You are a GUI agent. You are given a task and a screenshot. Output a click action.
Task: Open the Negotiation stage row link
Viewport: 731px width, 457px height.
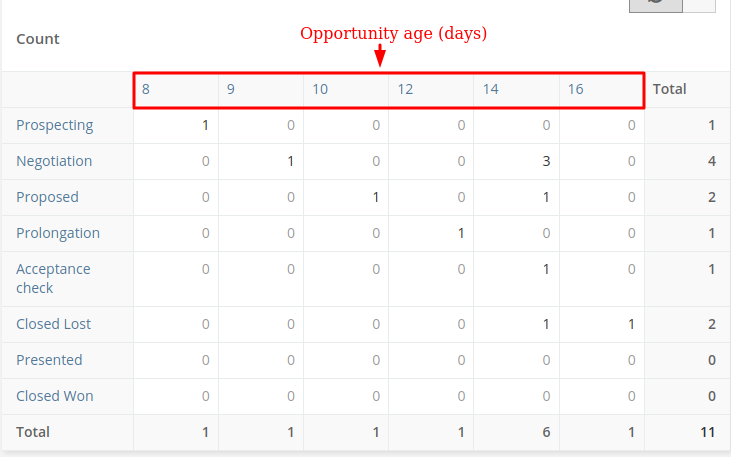click(x=54, y=161)
